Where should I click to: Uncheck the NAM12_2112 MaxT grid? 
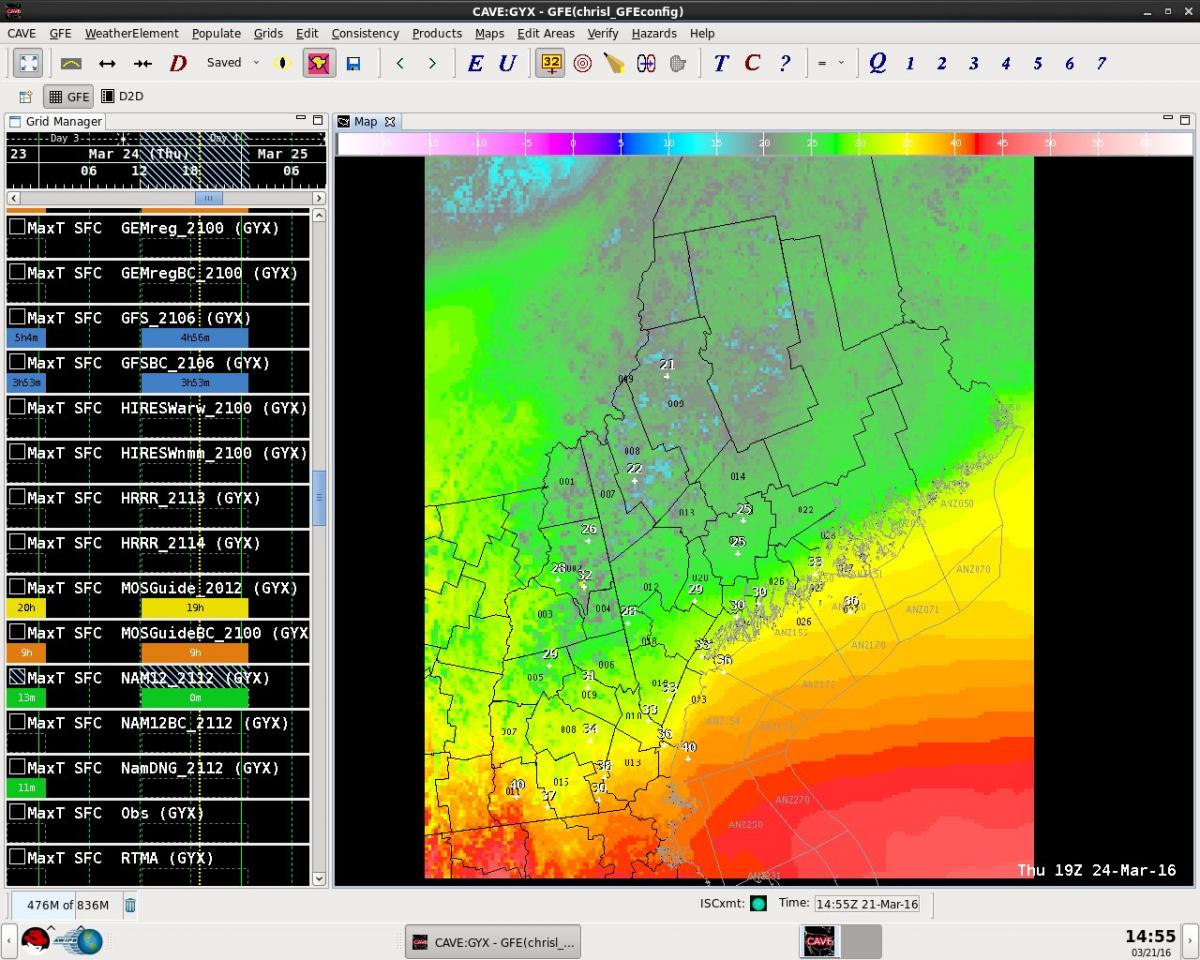pyautogui.click(x=17, y=677)
